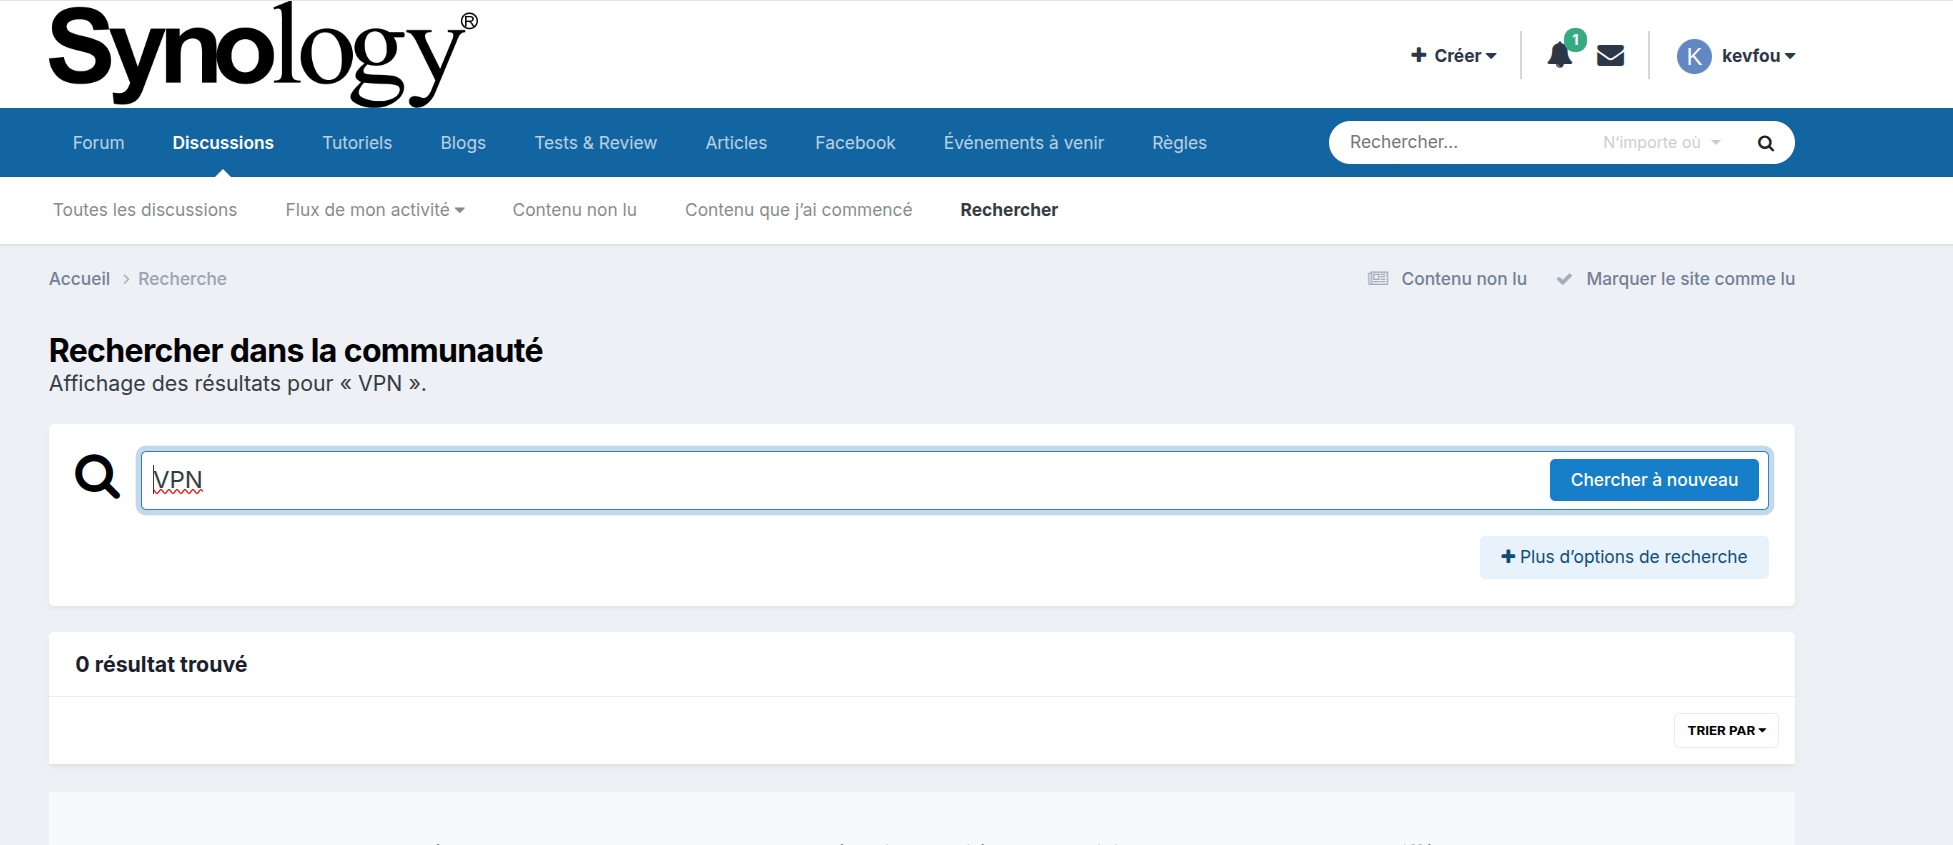Open the N'importe où search scope dropdown
The height and width of the screenshot is (845, 1953).
pyautogui.click(x=1660, y=143)
